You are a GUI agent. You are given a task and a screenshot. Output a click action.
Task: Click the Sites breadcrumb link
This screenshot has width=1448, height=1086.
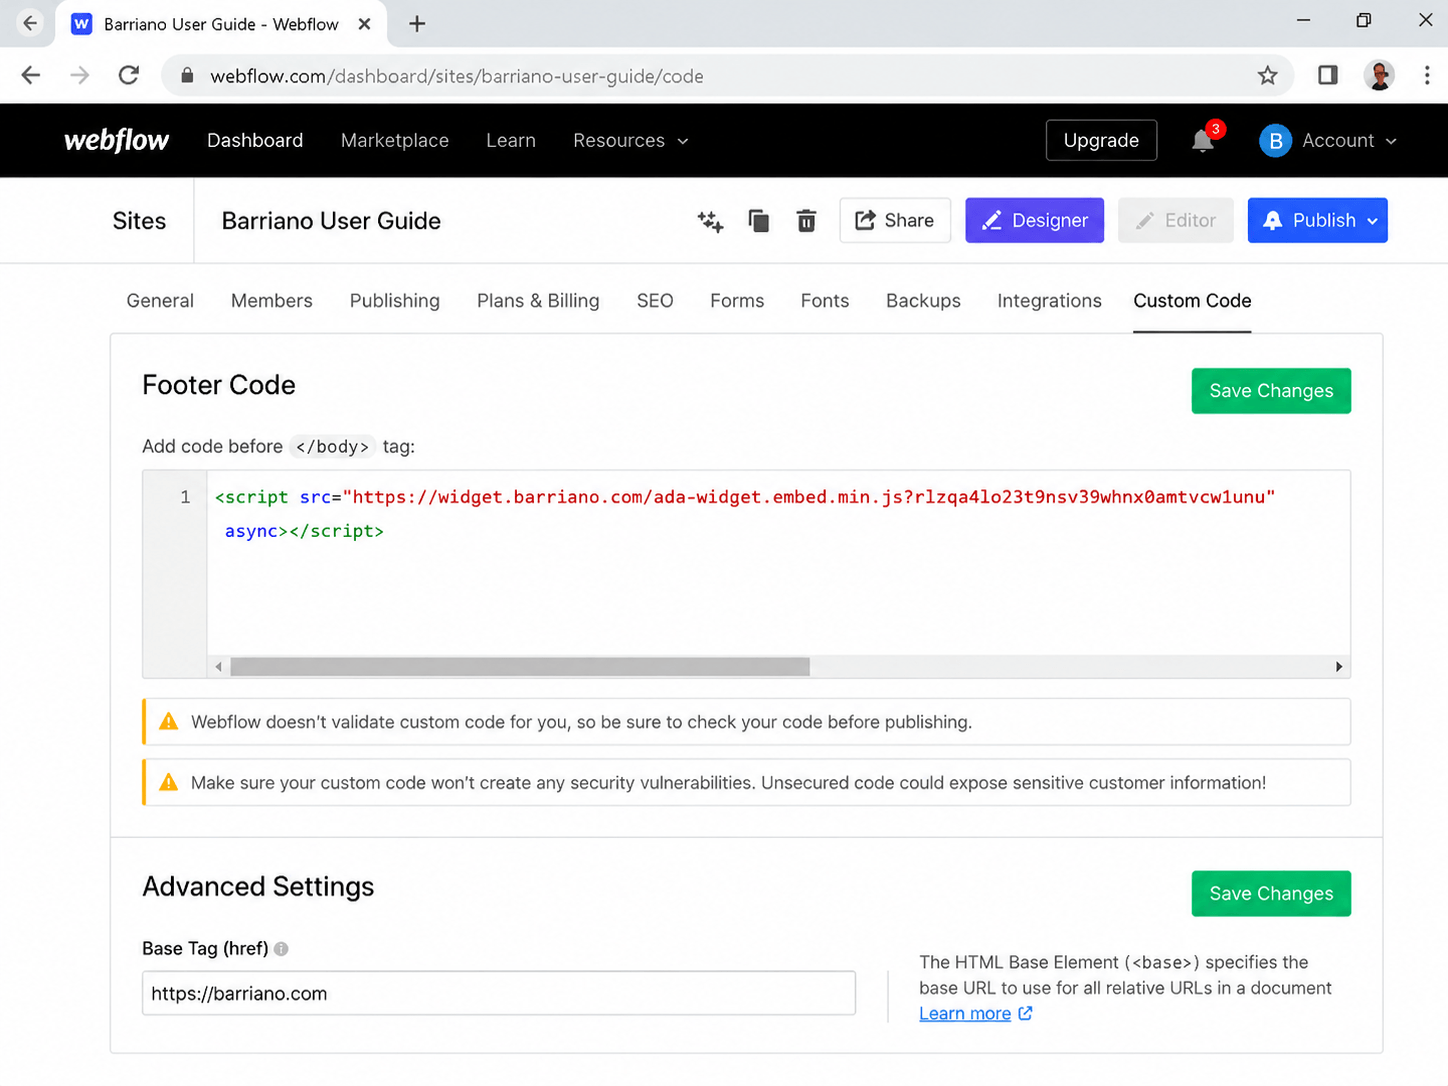click(x=139, y=221)
